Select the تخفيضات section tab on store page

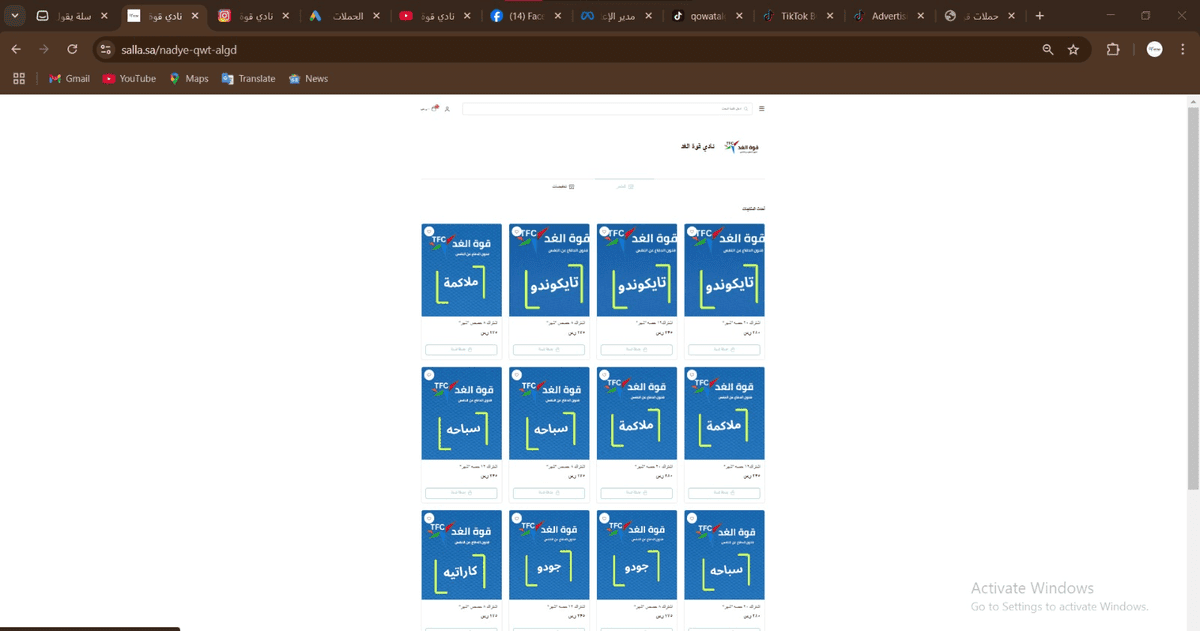(x=563, y=186)
